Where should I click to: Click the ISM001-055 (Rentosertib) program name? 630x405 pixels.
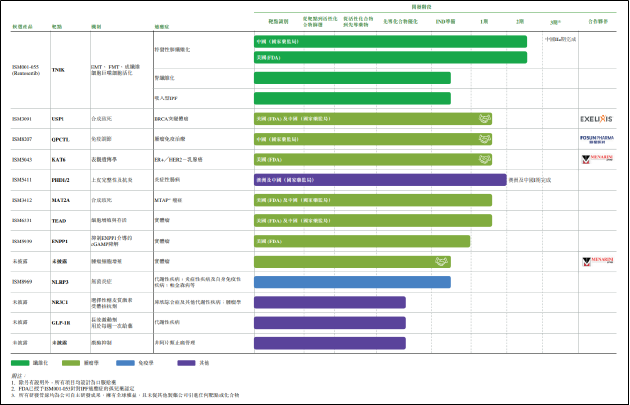tap(27, 70)
